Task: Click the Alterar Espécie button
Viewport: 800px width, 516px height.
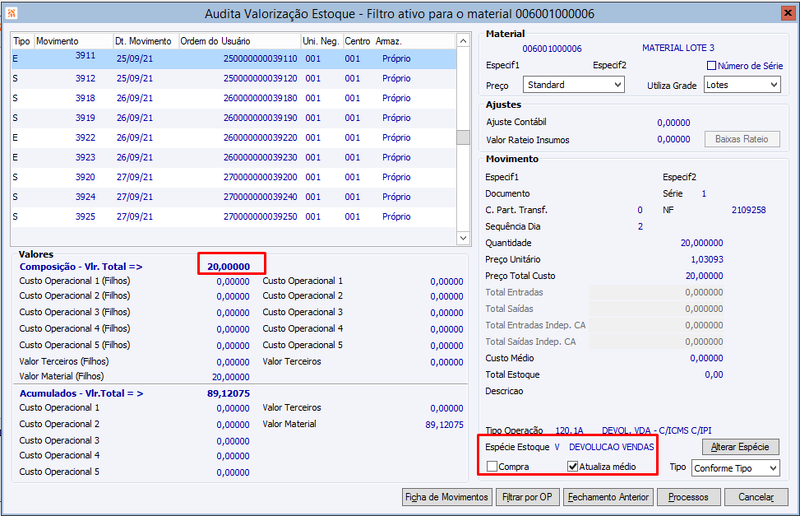Action: click(x=740, y=447)
